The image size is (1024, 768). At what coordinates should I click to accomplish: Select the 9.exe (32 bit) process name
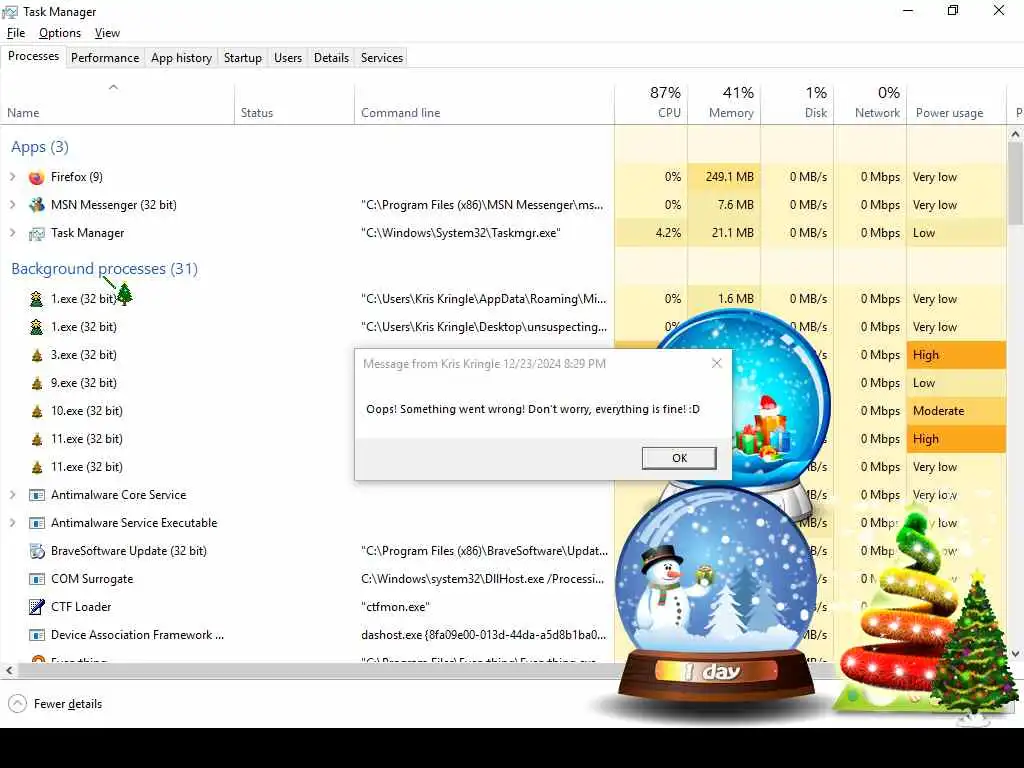pyautogui.click(x=84, y=383)
